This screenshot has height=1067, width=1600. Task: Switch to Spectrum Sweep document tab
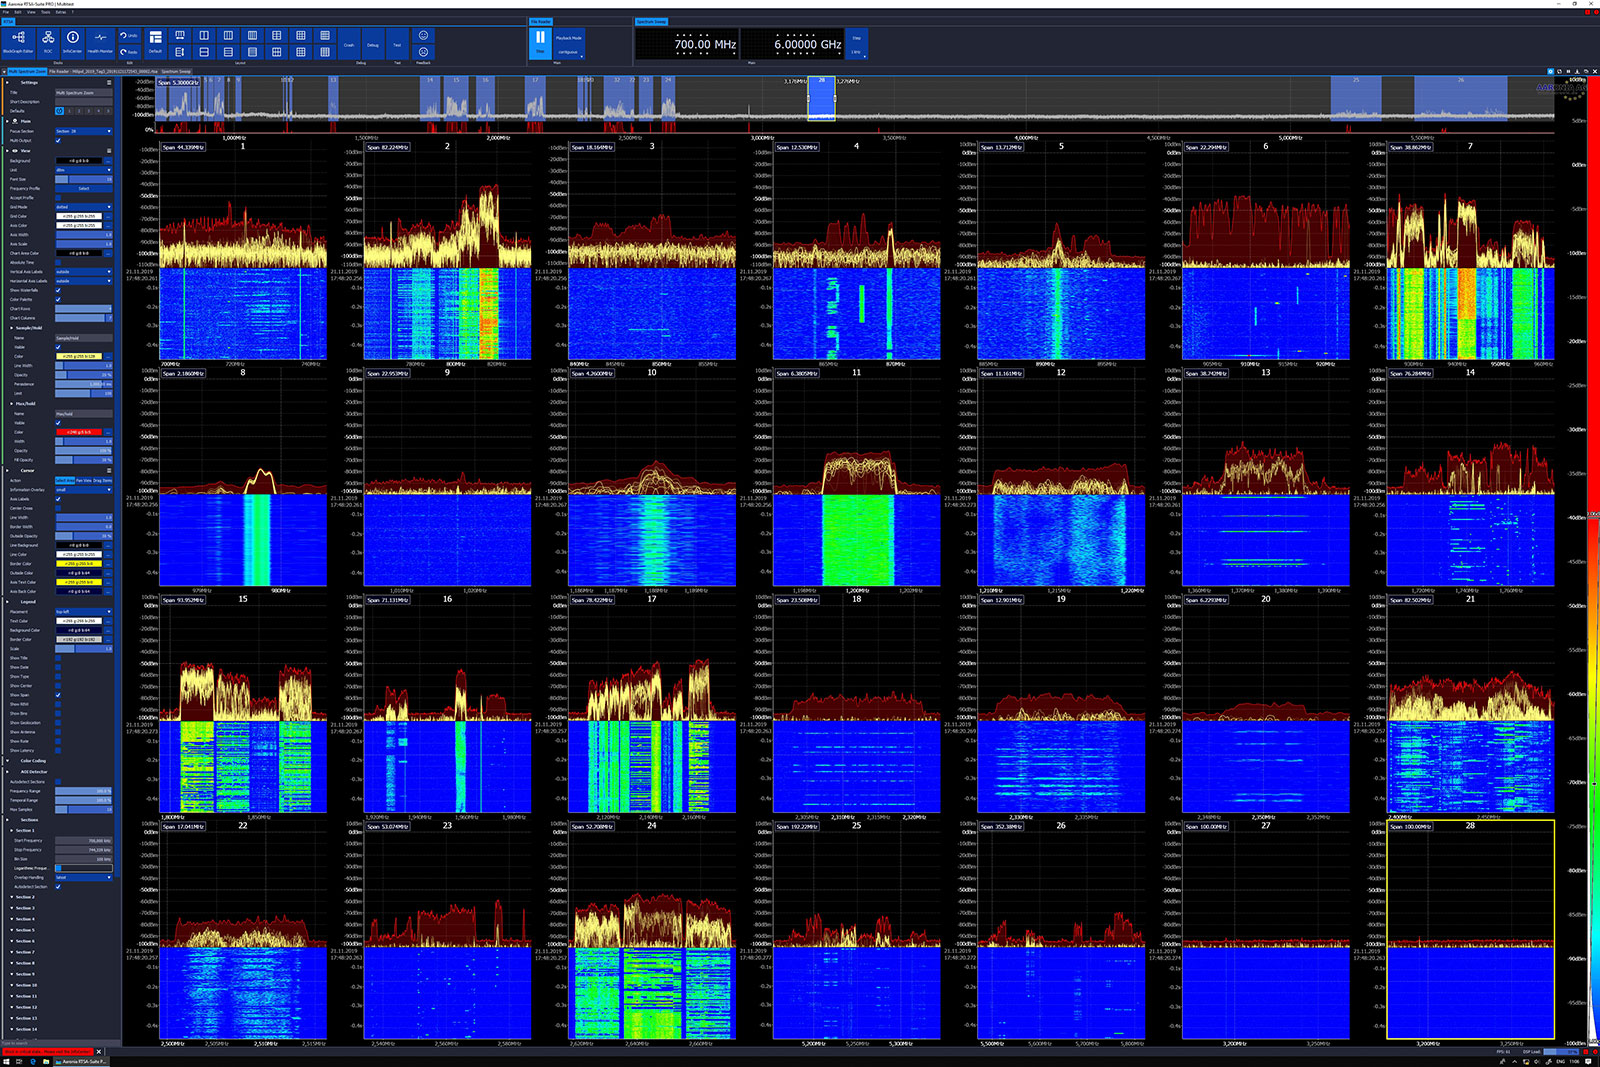click(x=176, y=71)
